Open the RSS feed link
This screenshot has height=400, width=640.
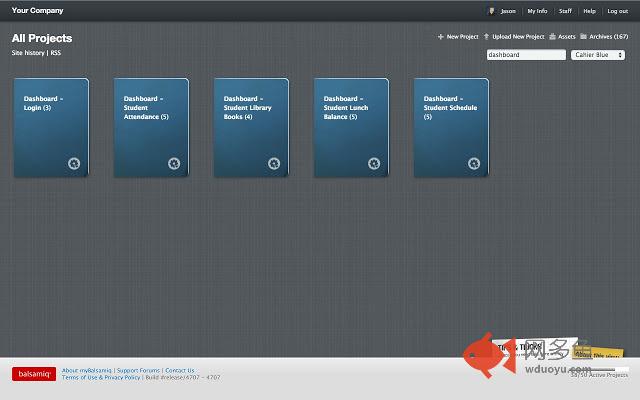point(56,52)
